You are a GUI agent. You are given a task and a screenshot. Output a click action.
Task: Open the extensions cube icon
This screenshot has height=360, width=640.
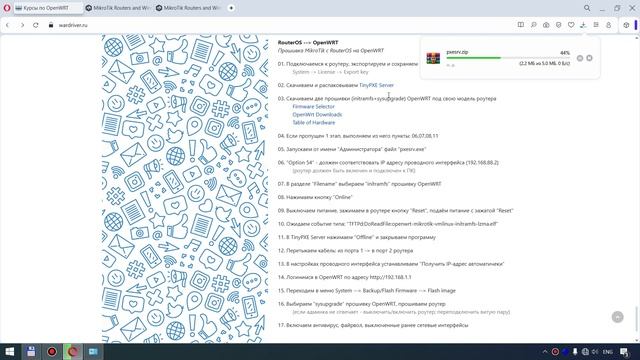(626, 25)
